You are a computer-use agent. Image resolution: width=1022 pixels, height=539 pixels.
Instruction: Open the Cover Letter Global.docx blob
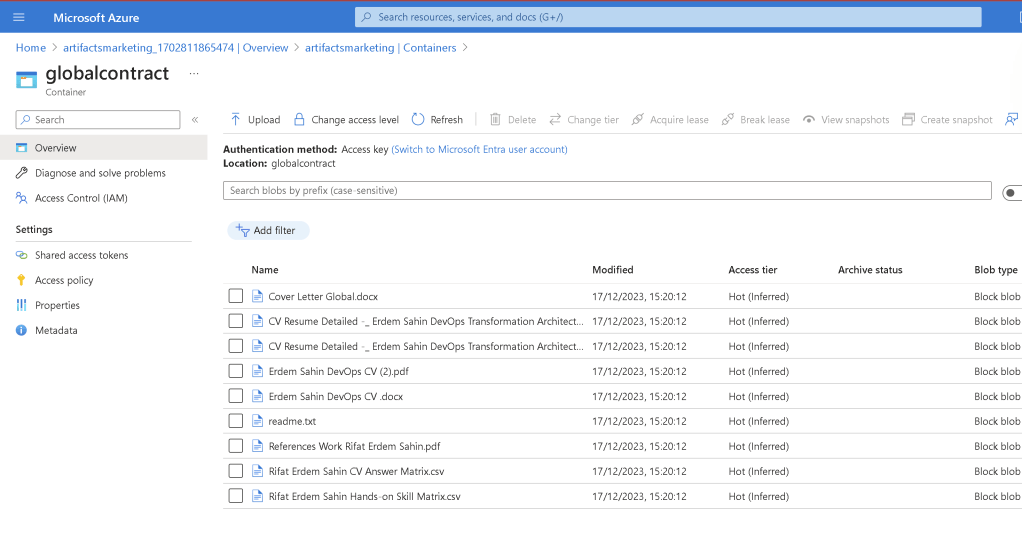(x=323, y=296)
